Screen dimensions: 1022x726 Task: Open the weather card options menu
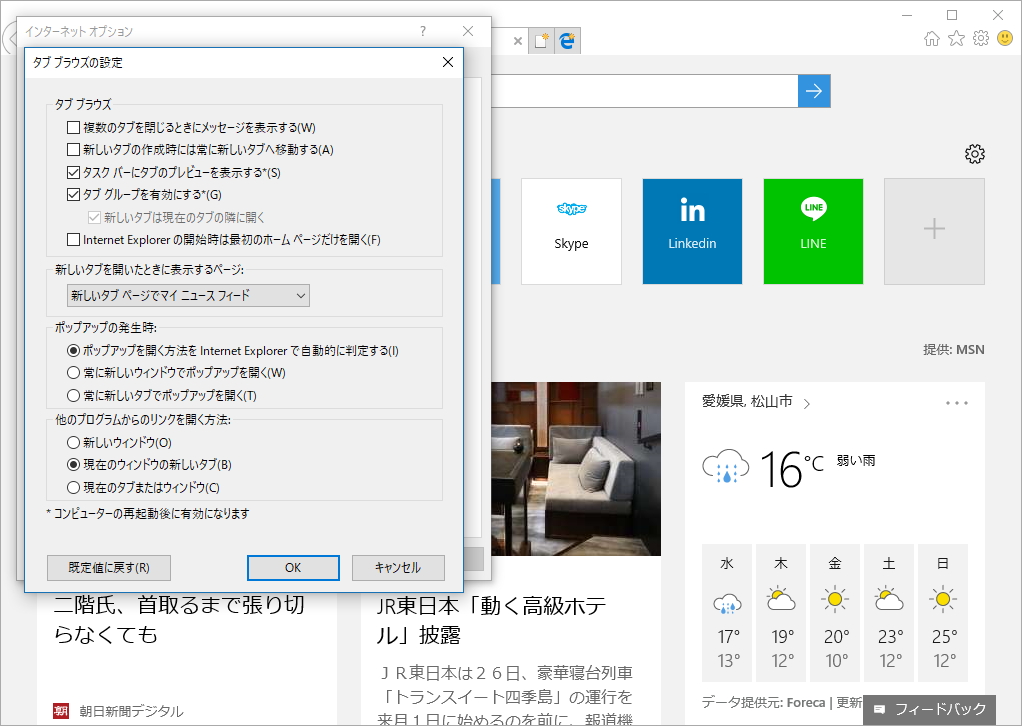(956, 402)
